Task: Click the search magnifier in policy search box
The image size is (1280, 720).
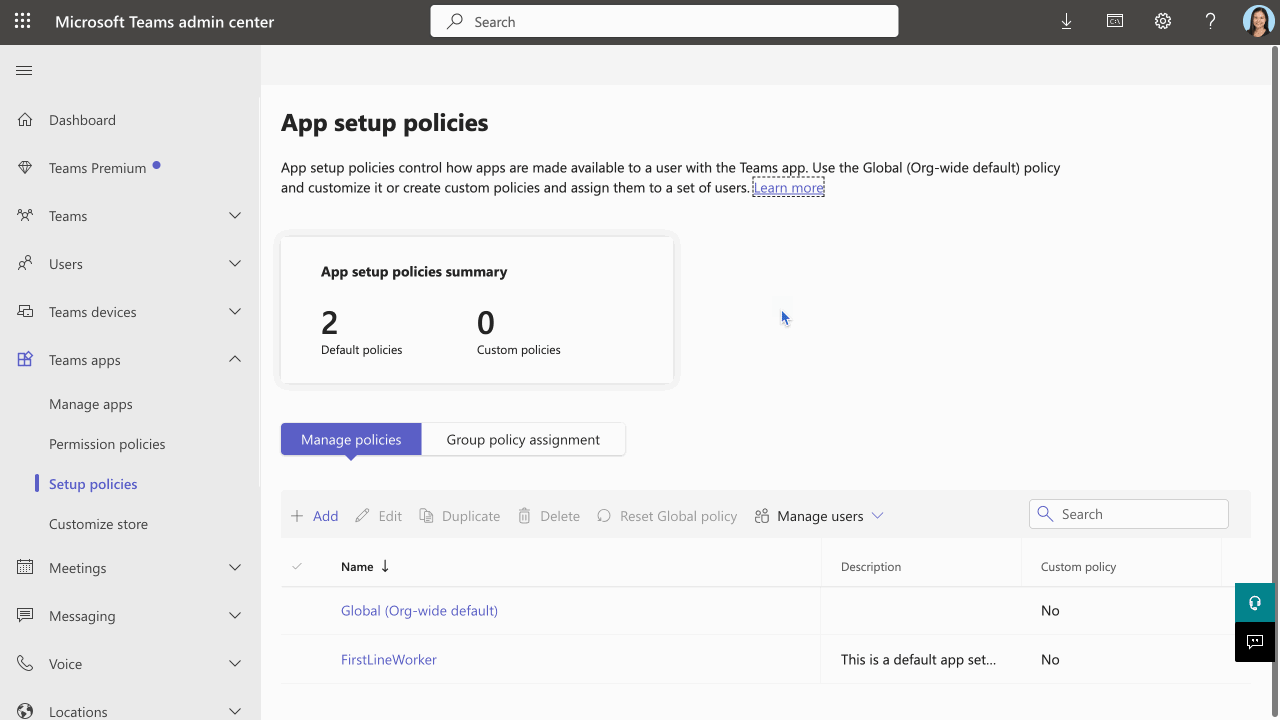Action: coord(1045,514)
